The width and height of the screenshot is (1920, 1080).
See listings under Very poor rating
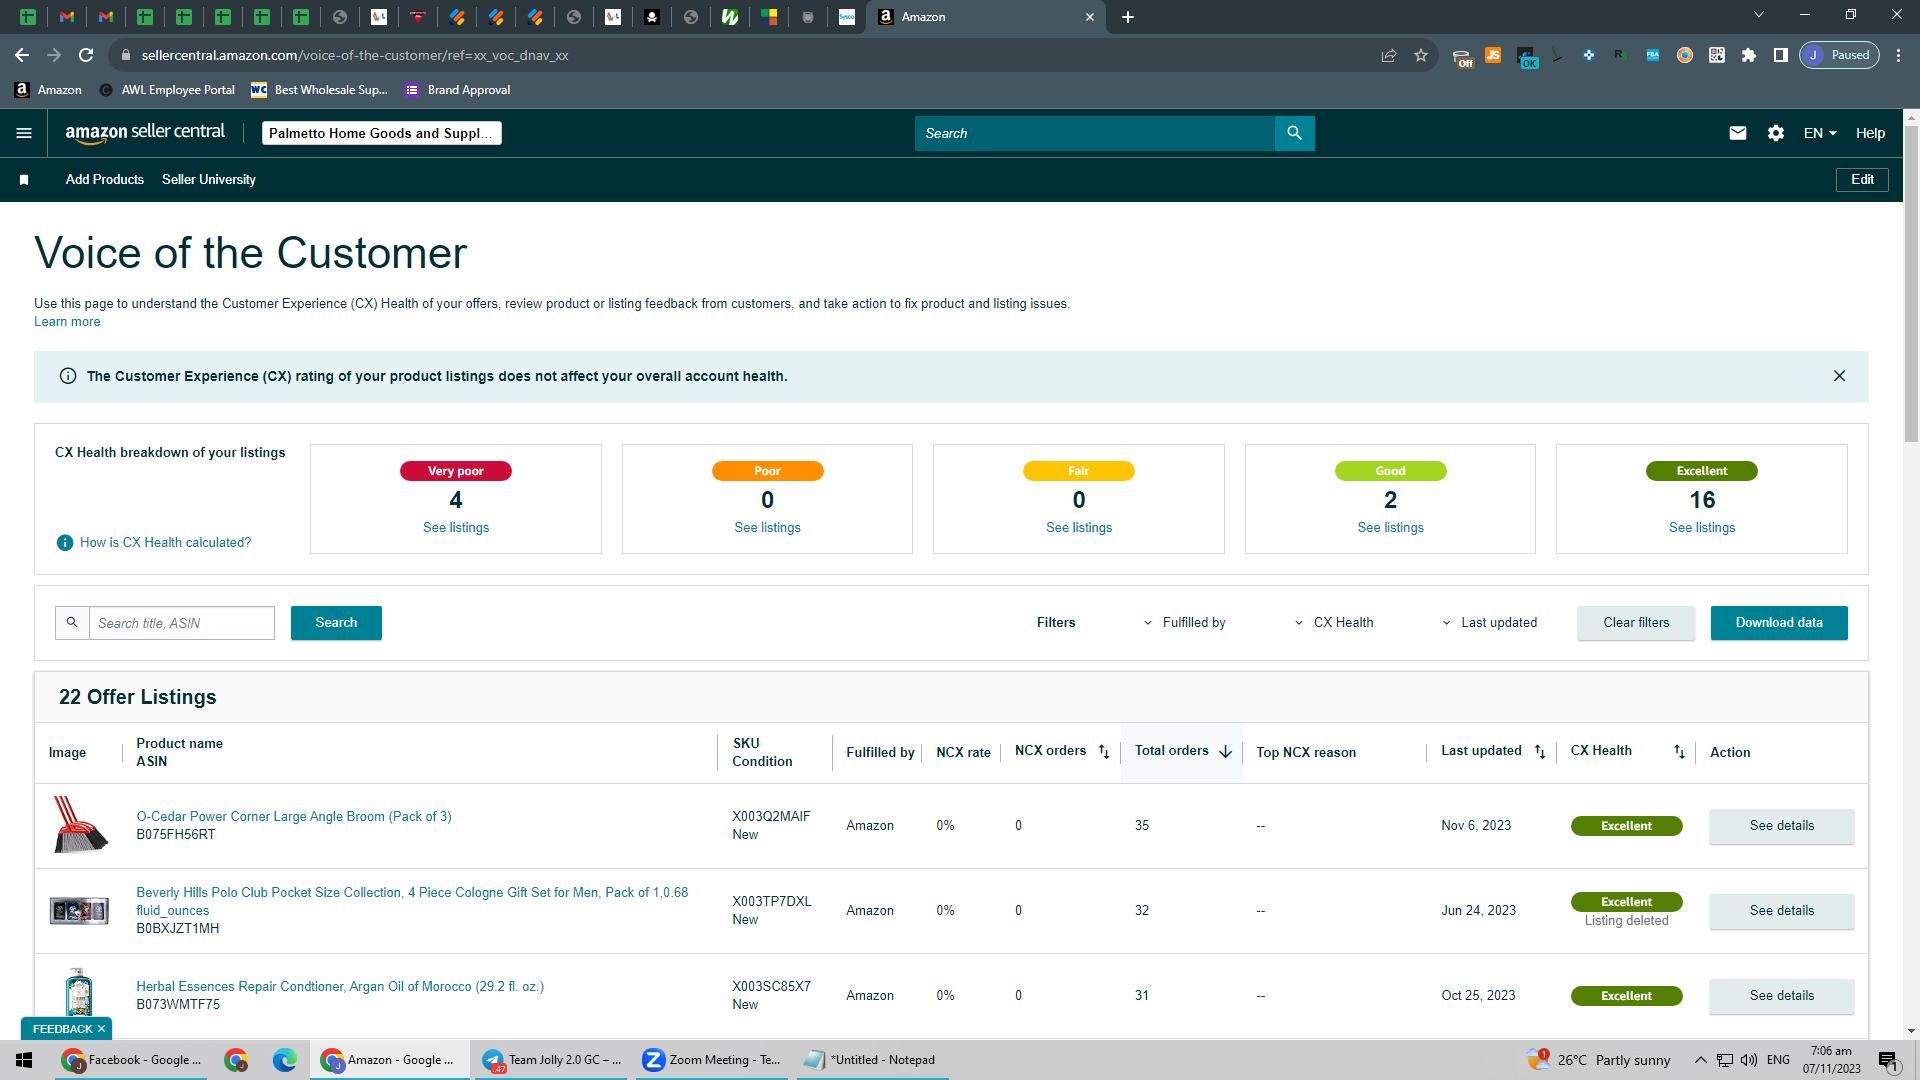click(456, 528)
